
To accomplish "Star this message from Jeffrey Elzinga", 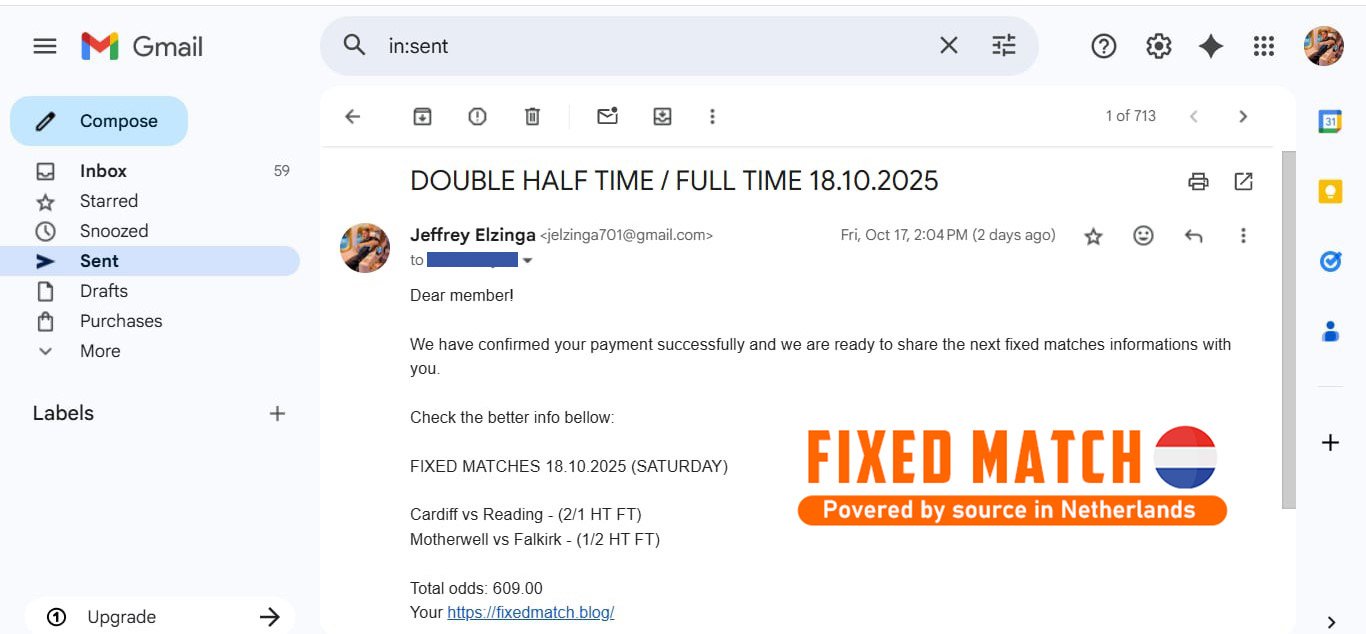I will (x=1093, y=236).
